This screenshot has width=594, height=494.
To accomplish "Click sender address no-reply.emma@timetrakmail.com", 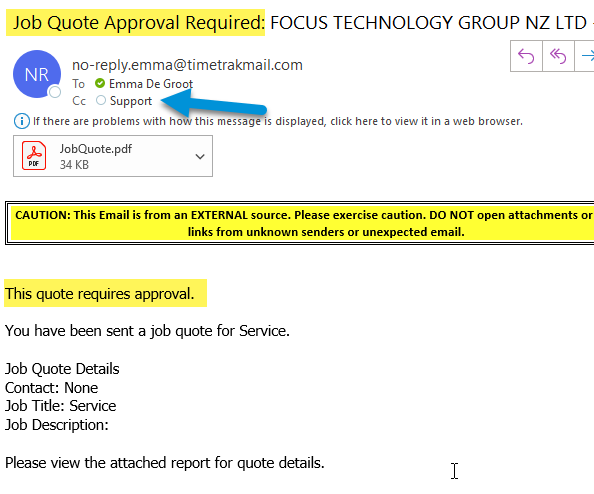I will click(187, 65).
